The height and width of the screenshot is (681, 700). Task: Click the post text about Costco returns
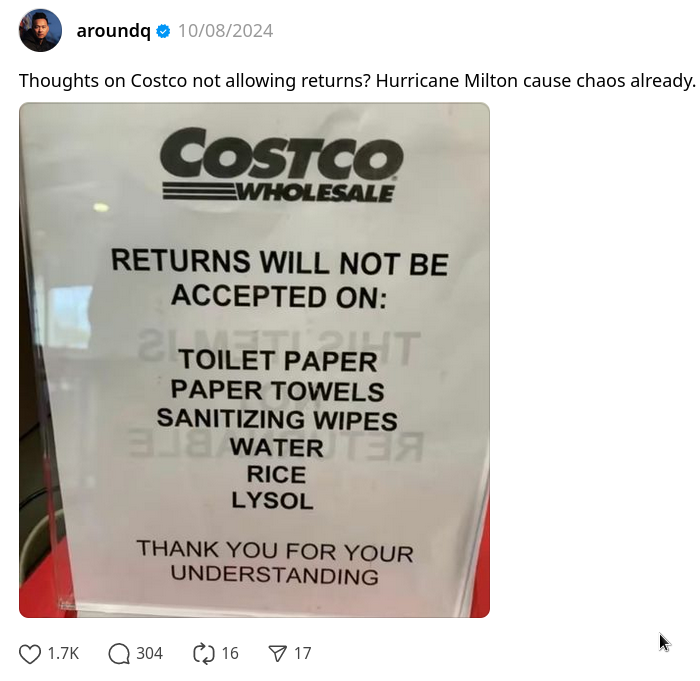pyautogui.click(x=357, y=81)
